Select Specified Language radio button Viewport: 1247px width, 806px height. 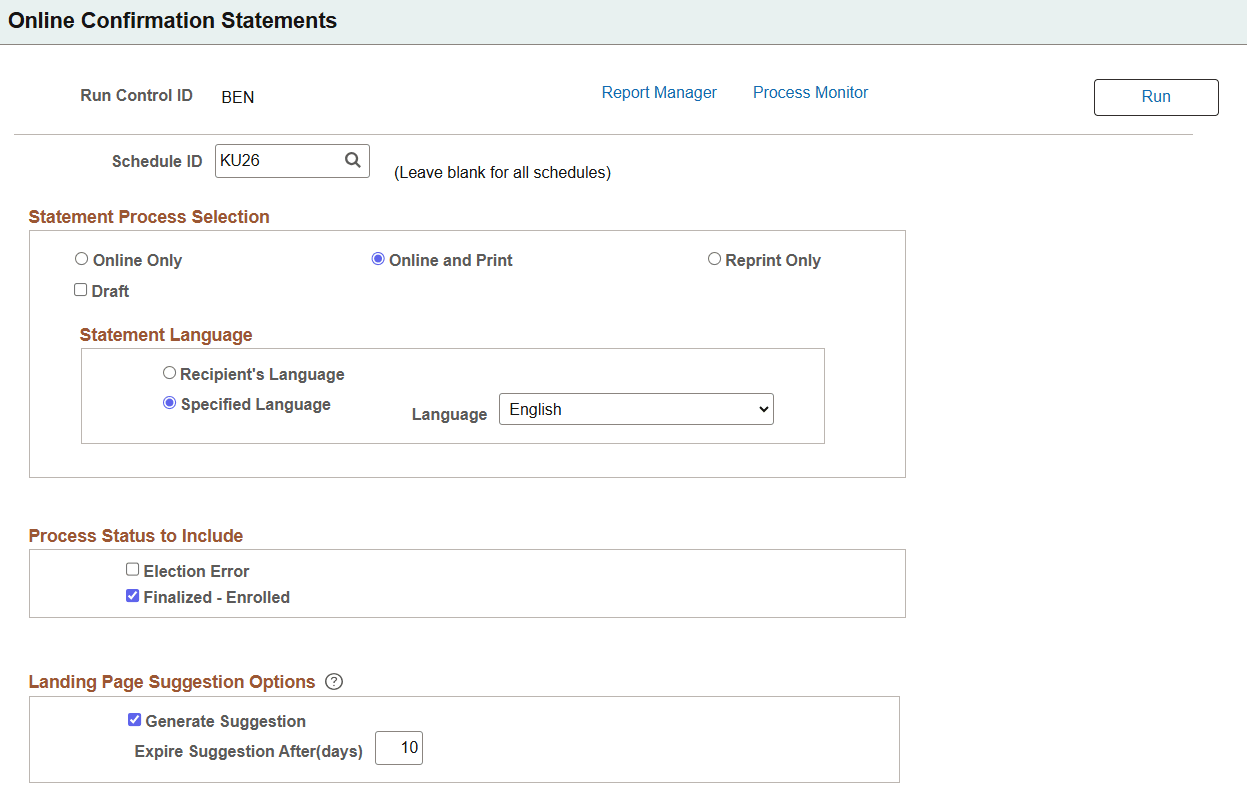click(x=169, y=403)
